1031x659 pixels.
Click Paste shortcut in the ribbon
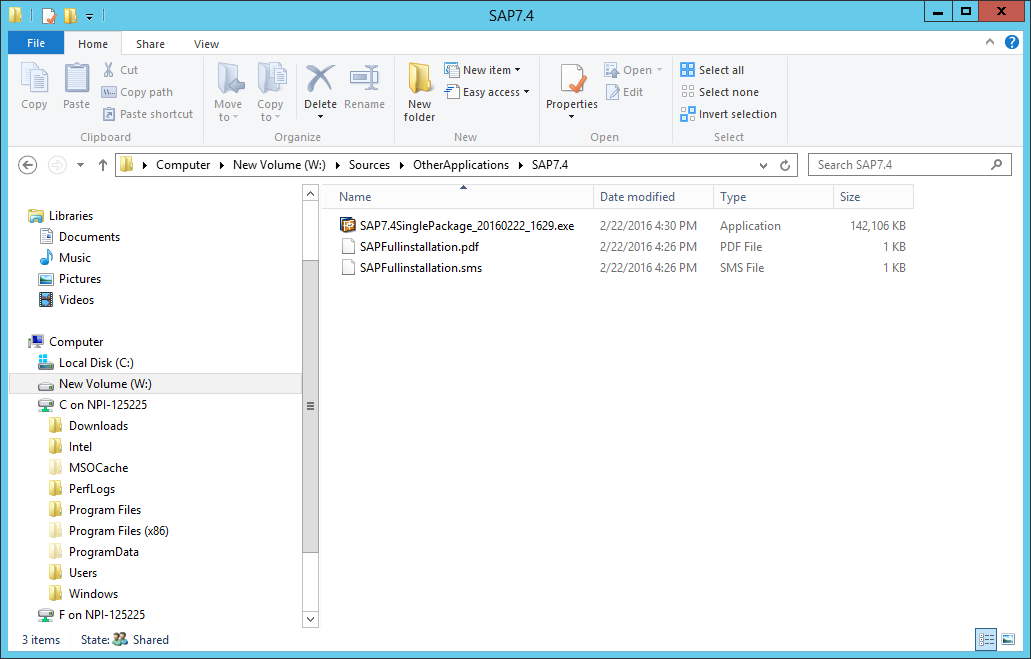[x=148, y=114]
